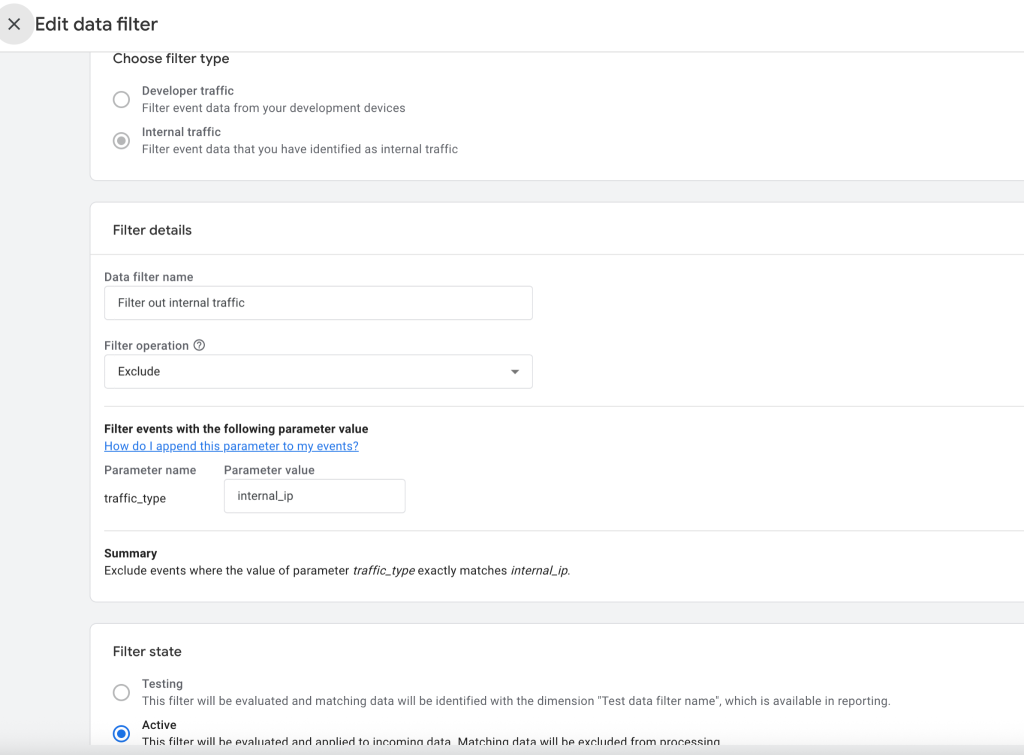
Task: Click the help icon beside Filter operation
Action: (199, 345)
